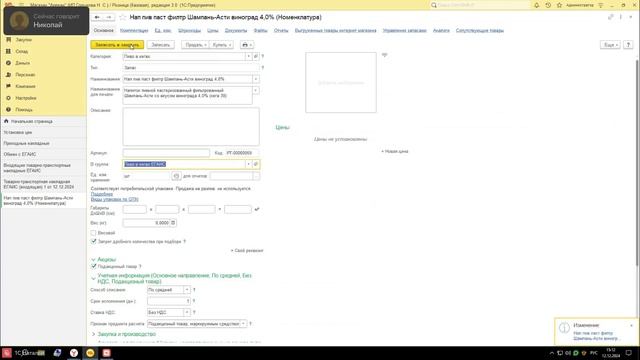Click the Записать и закрыть button

click(x=117, y=45)
